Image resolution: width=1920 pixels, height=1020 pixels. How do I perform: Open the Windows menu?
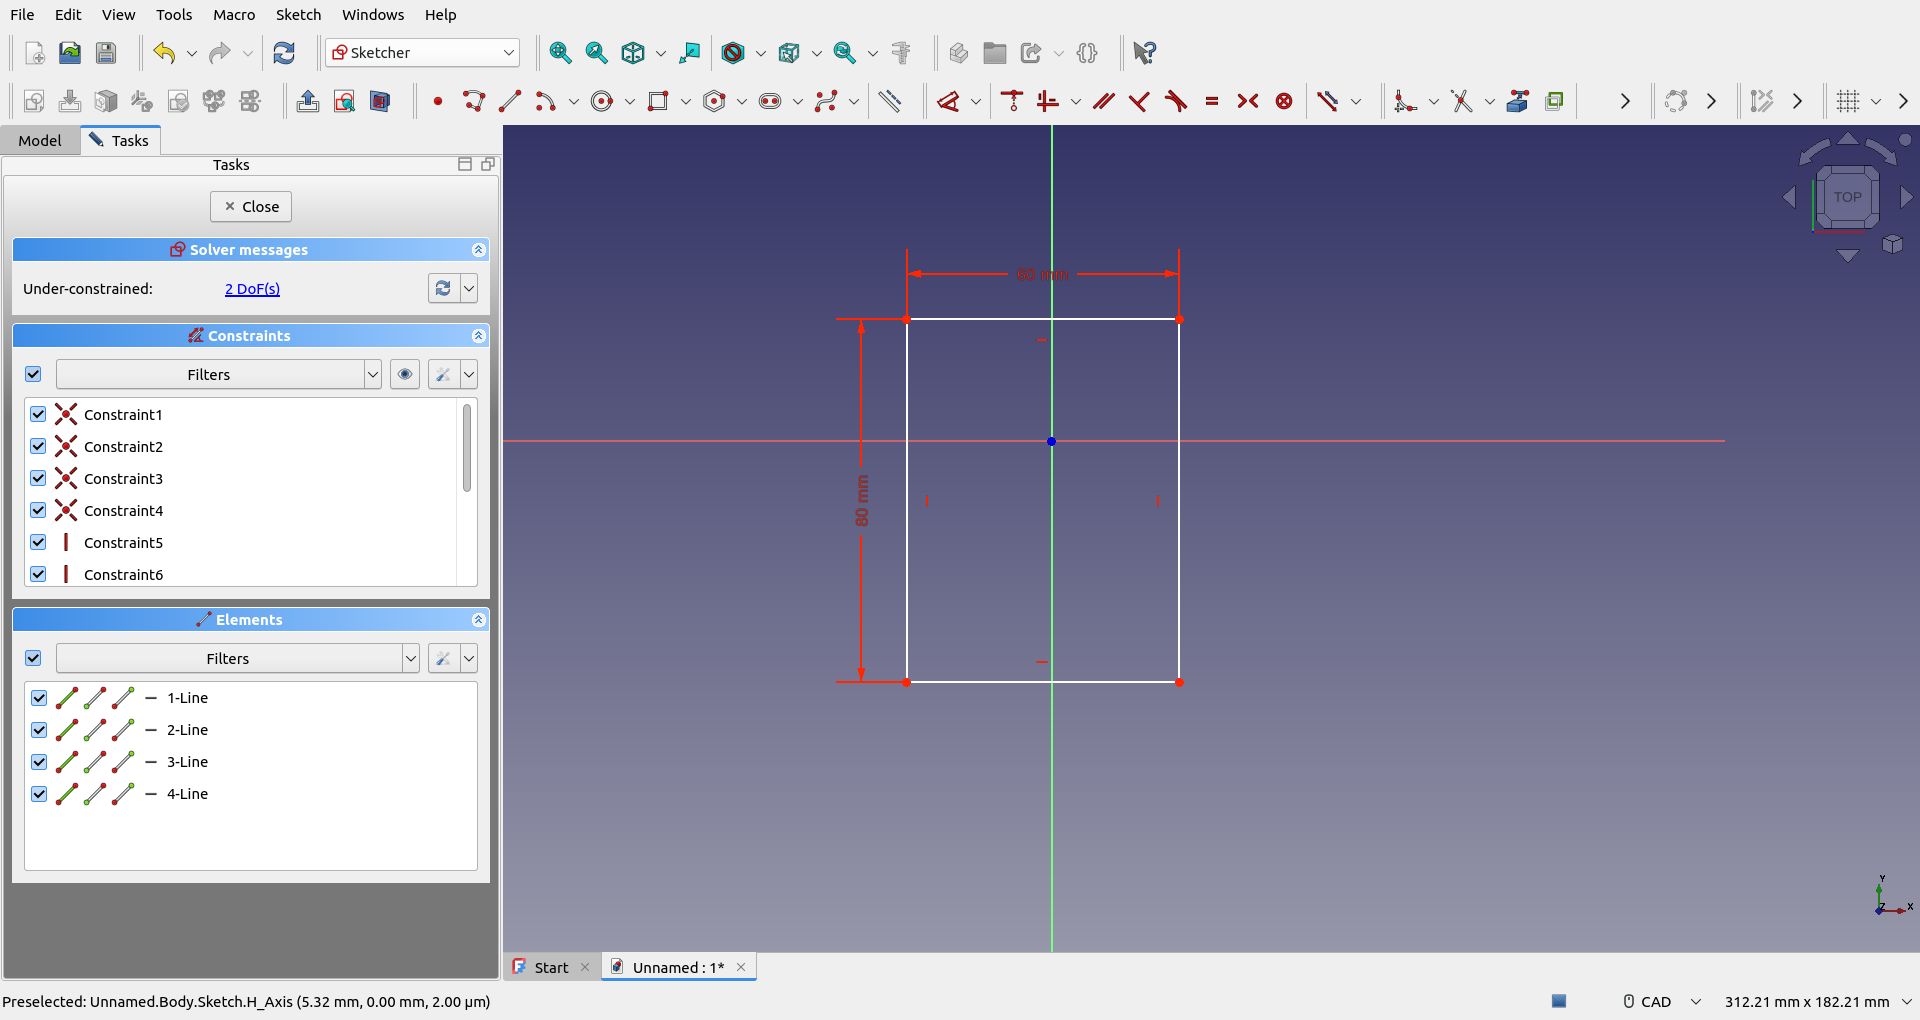click(x=373, y=15)
